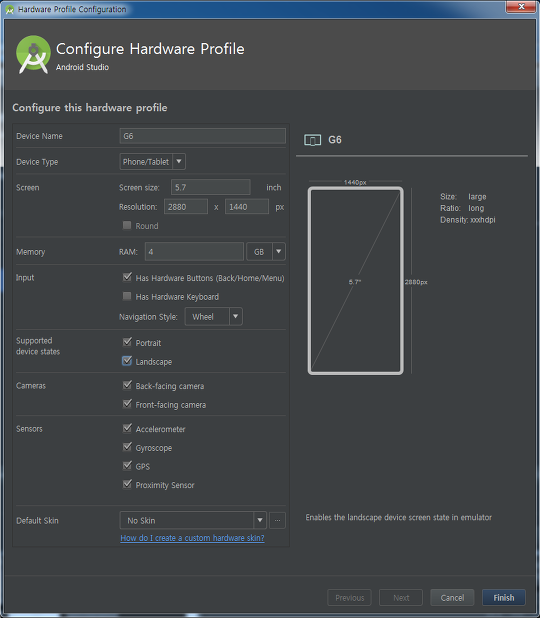
Task: Click the 'Size: large' text
Action: tap(463, 196)
